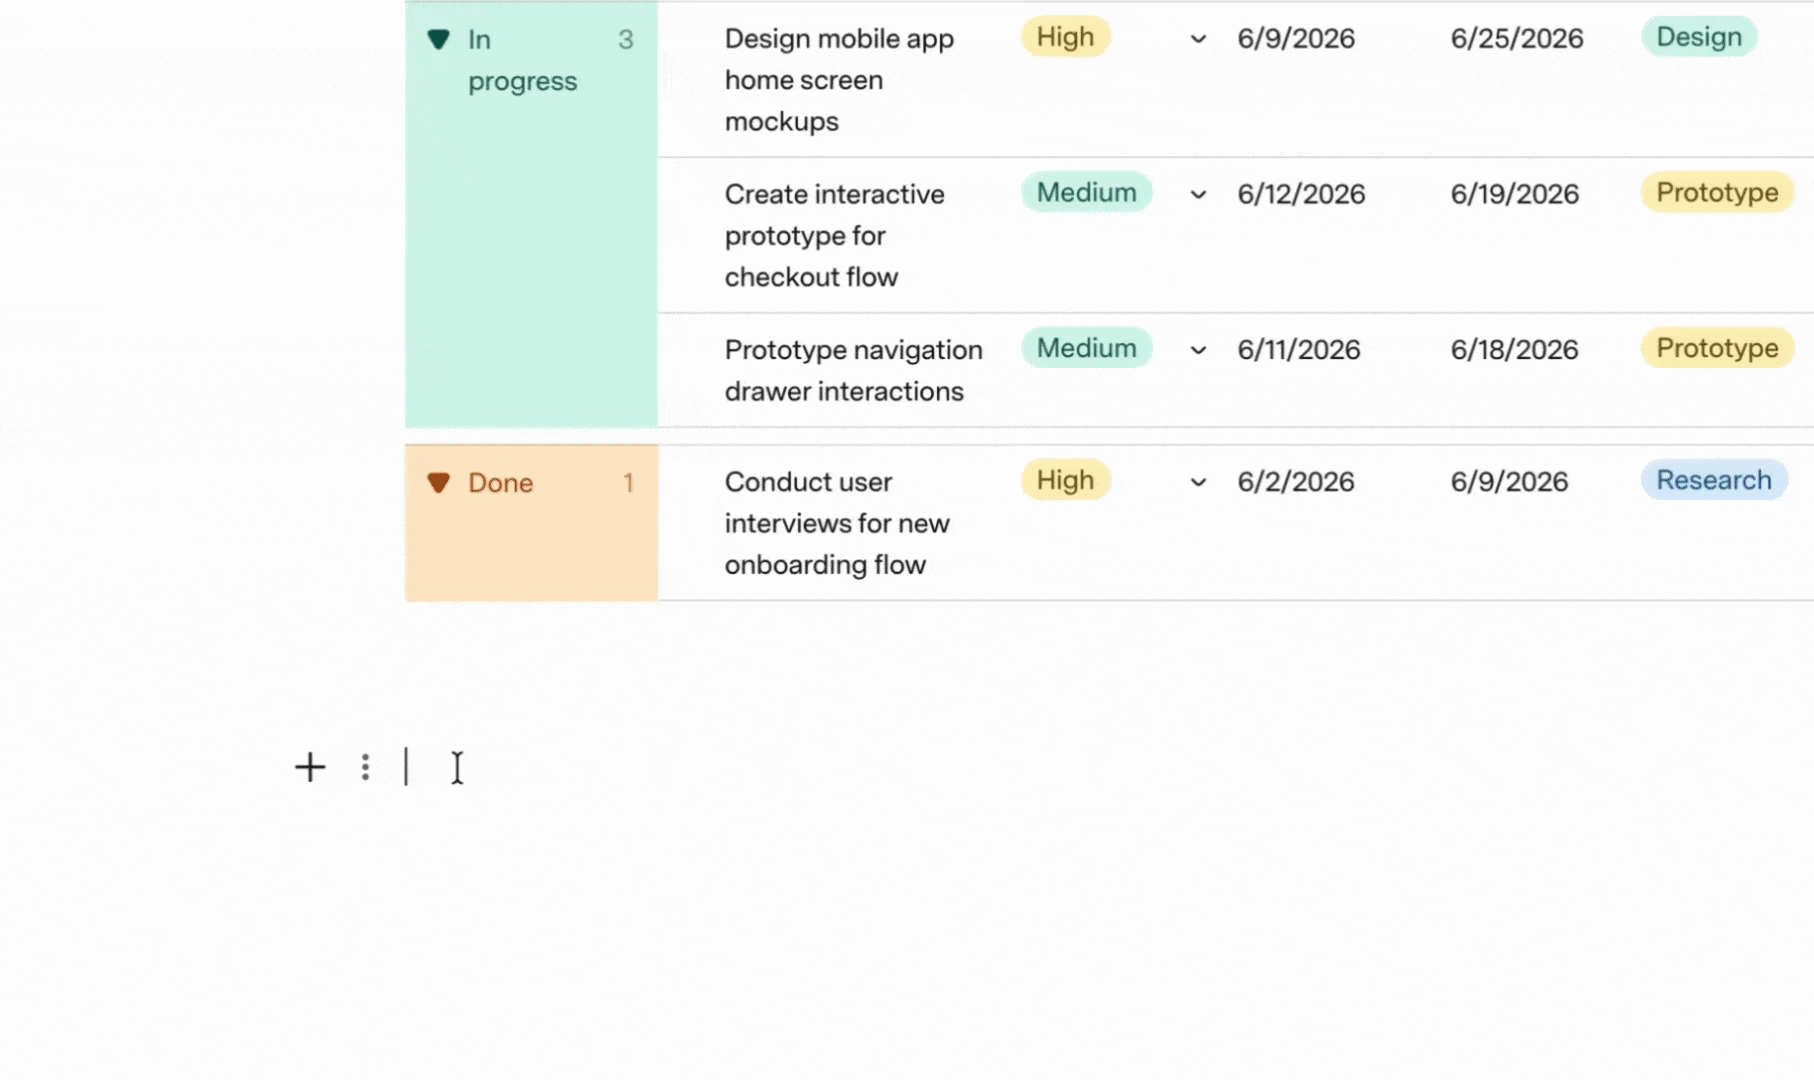Screen dimensions: 1814x1080
Task: Click the plus icon to add a block
Action: click(x=310, y=767)
